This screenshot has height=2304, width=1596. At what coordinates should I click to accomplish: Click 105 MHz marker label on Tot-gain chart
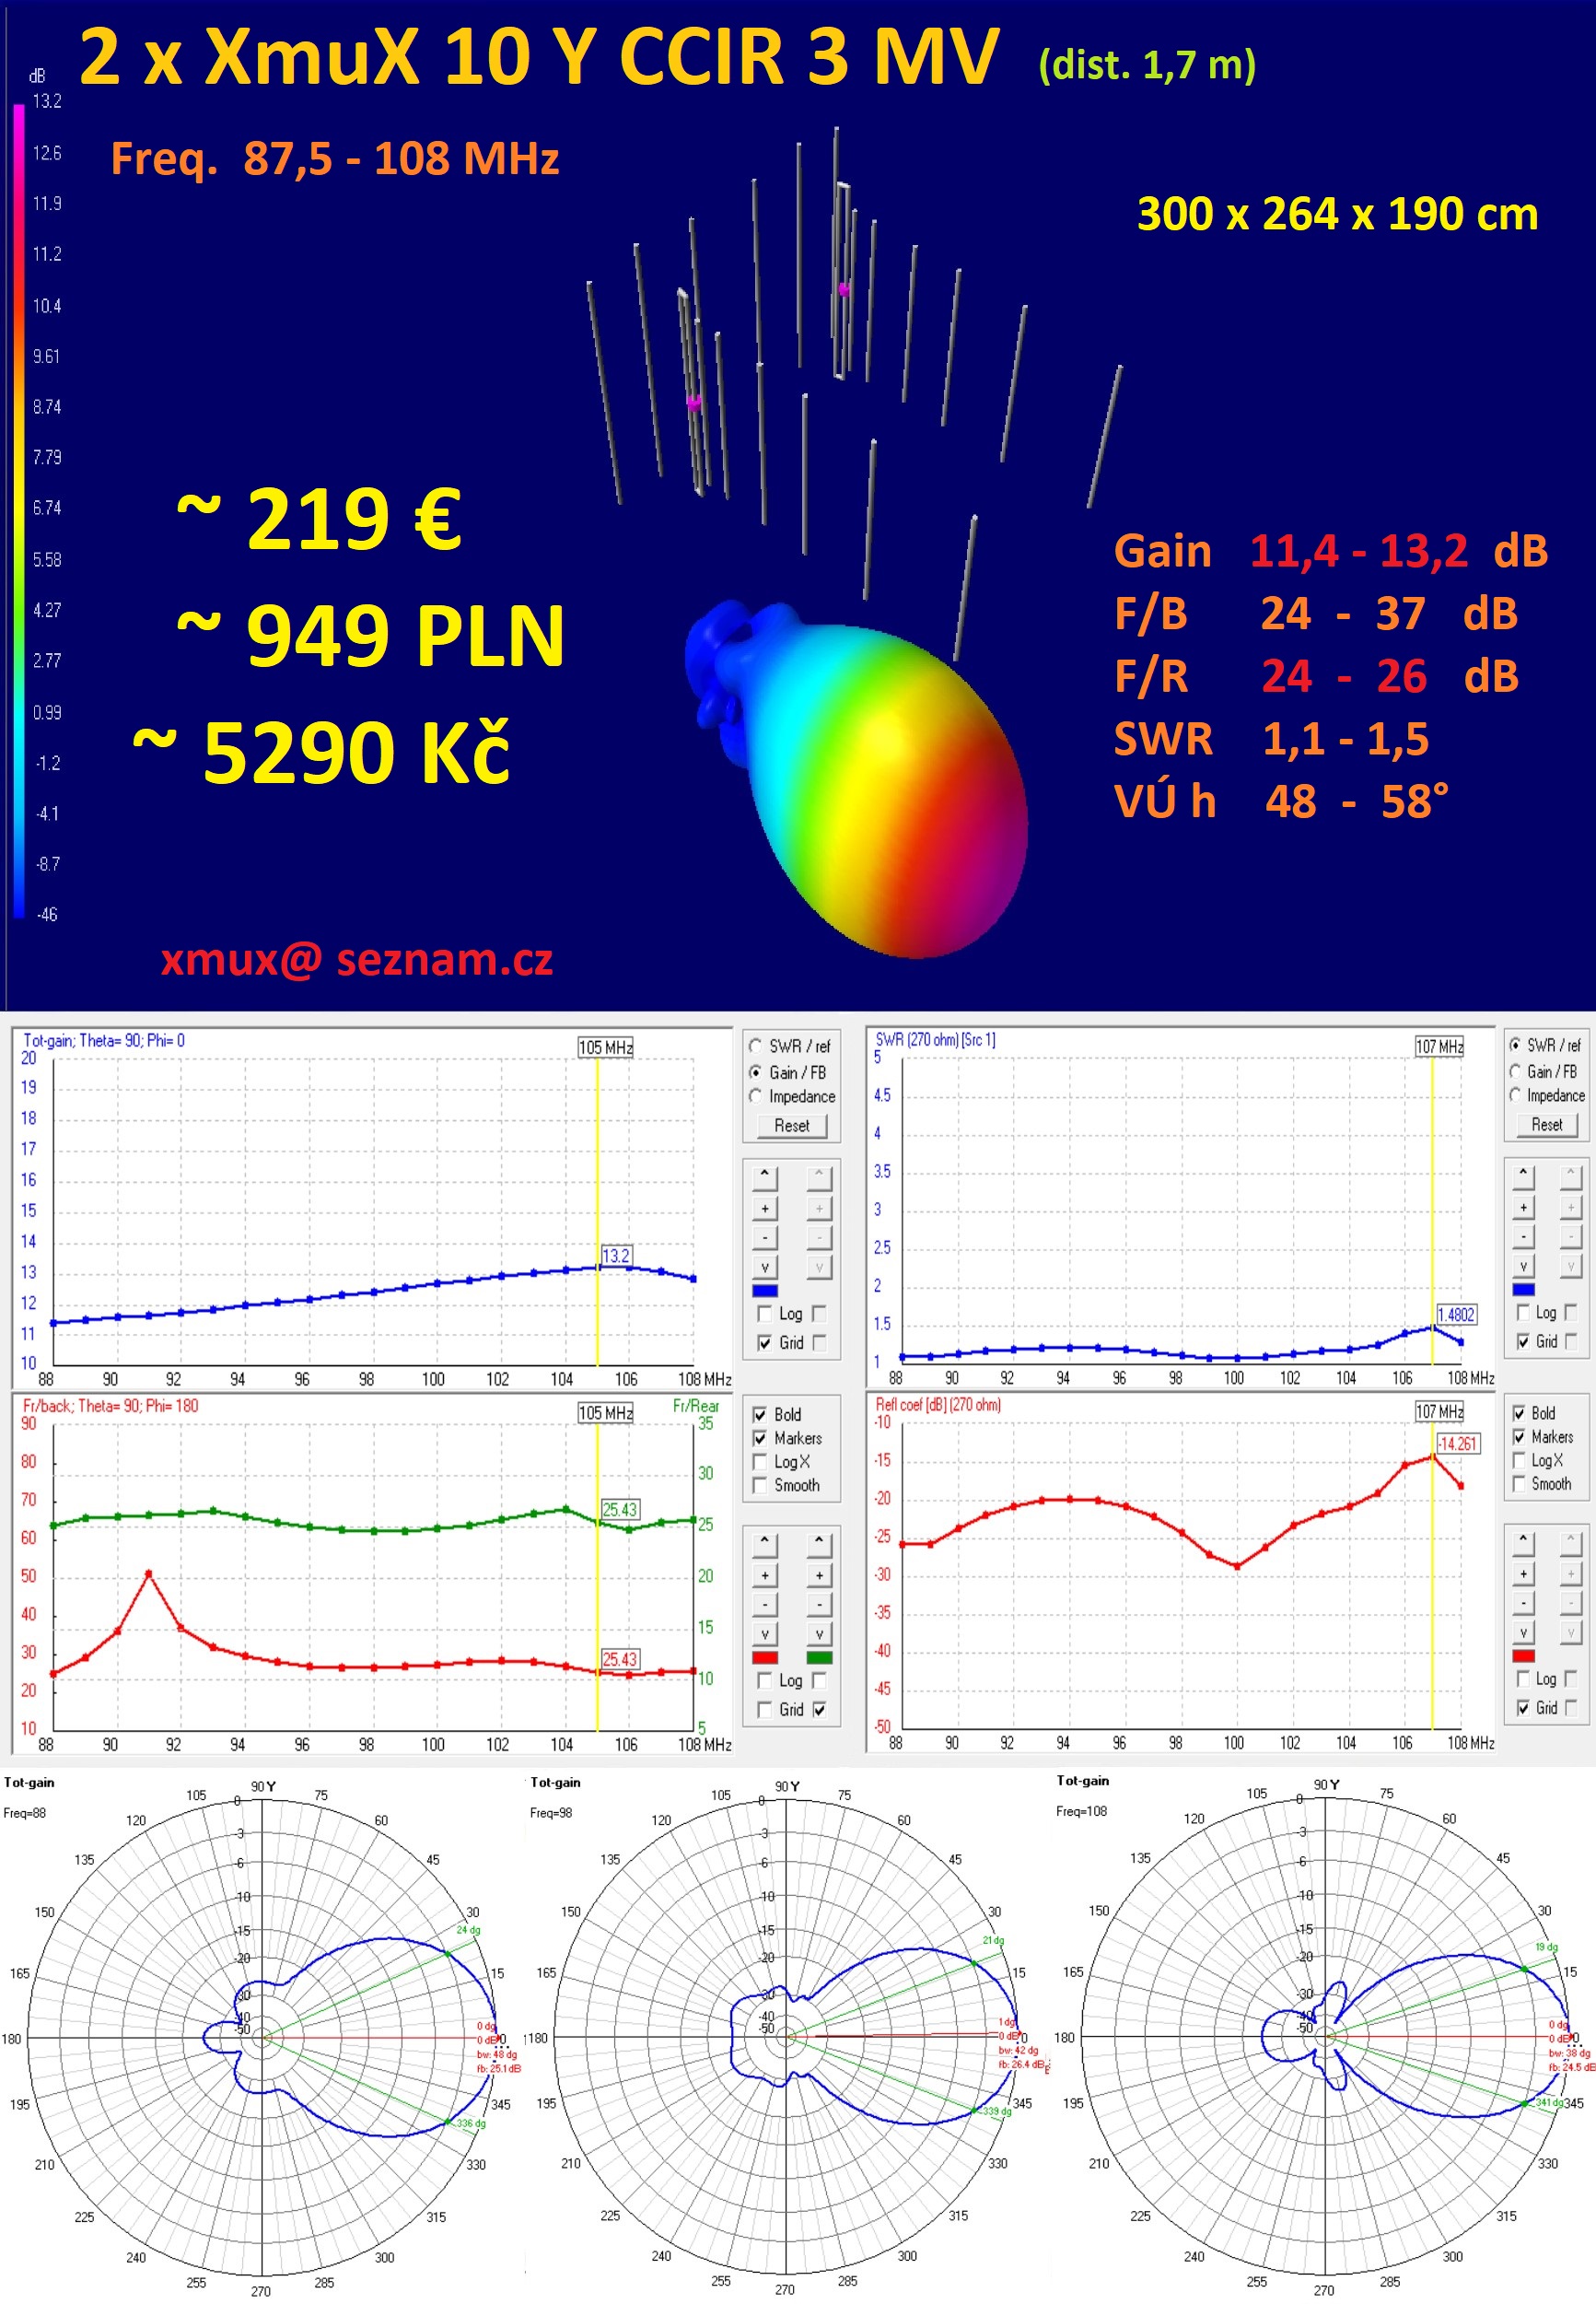pyautogui.click(x=606, y=1047)
